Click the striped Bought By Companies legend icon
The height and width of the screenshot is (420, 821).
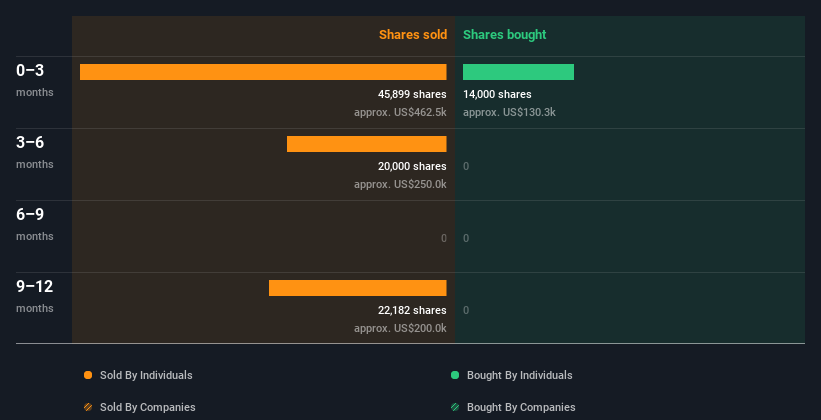455,407
